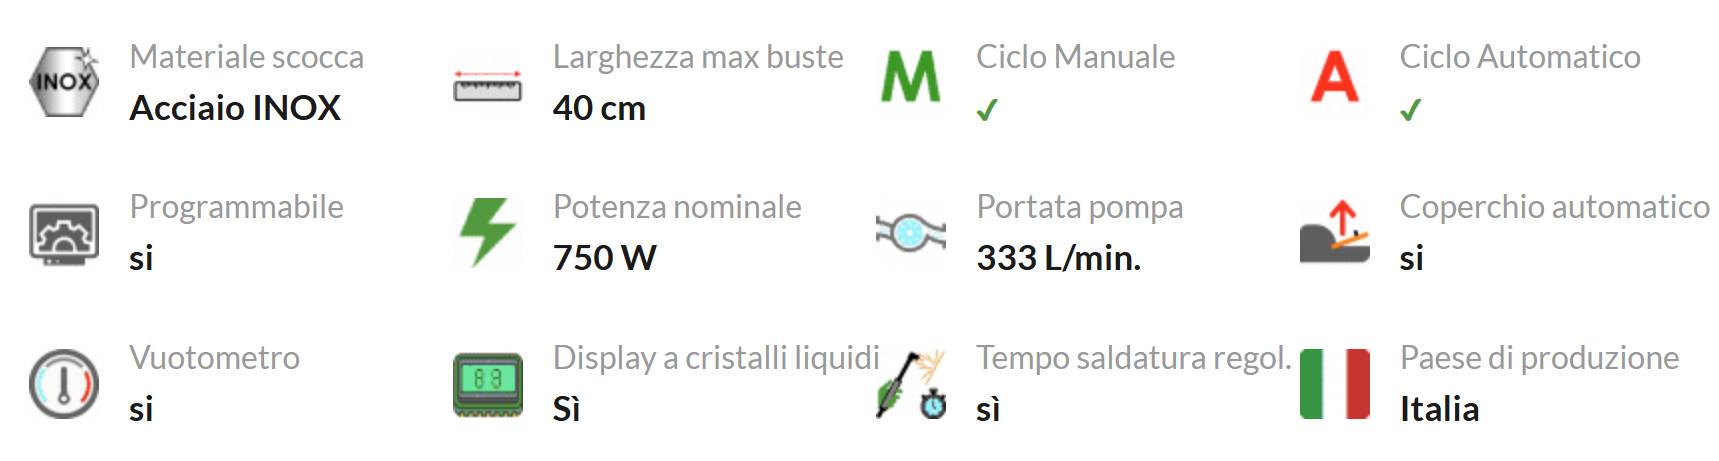The width and height of the screenshot is (1719, 461).
Task: Click the bag width ruler icon
Action: (488, 85)
